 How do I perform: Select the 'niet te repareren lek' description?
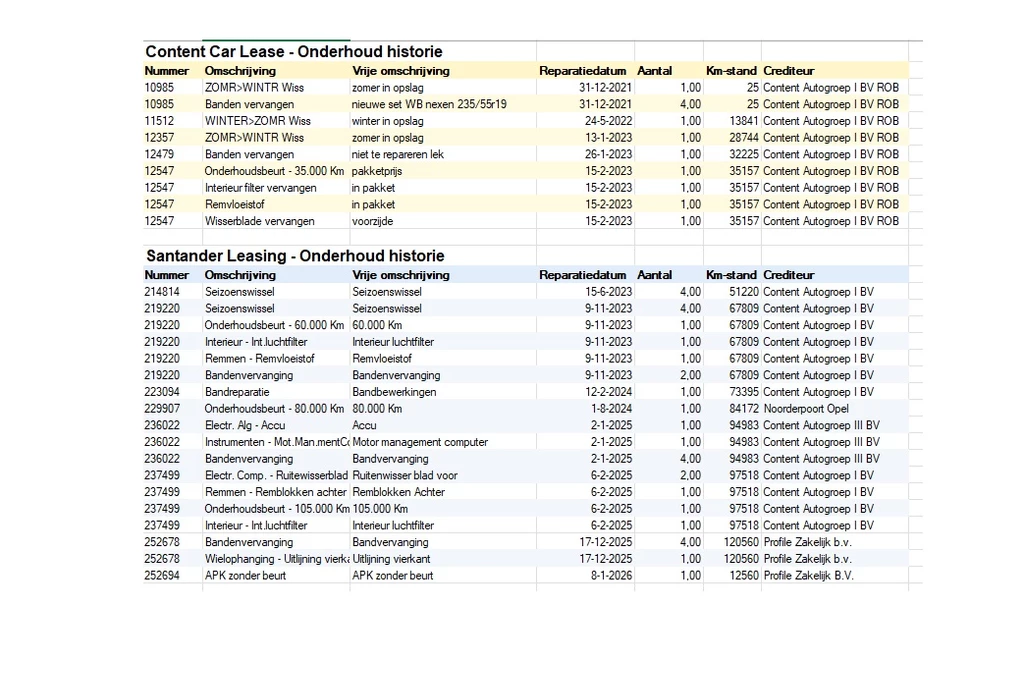(x=398, y=154)
